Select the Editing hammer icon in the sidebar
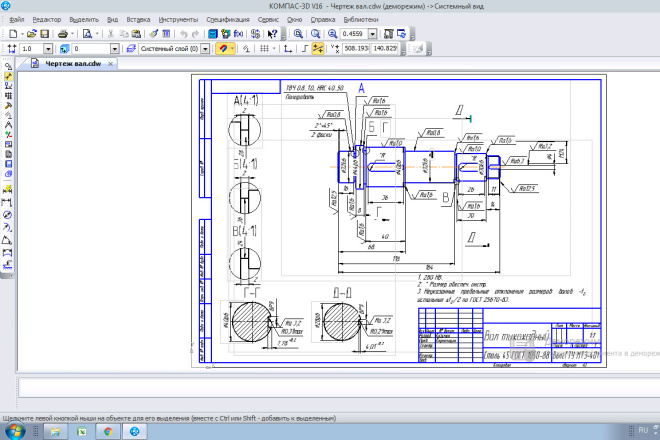This screenshot has height=440, width=660. click(x=8, y=106)
